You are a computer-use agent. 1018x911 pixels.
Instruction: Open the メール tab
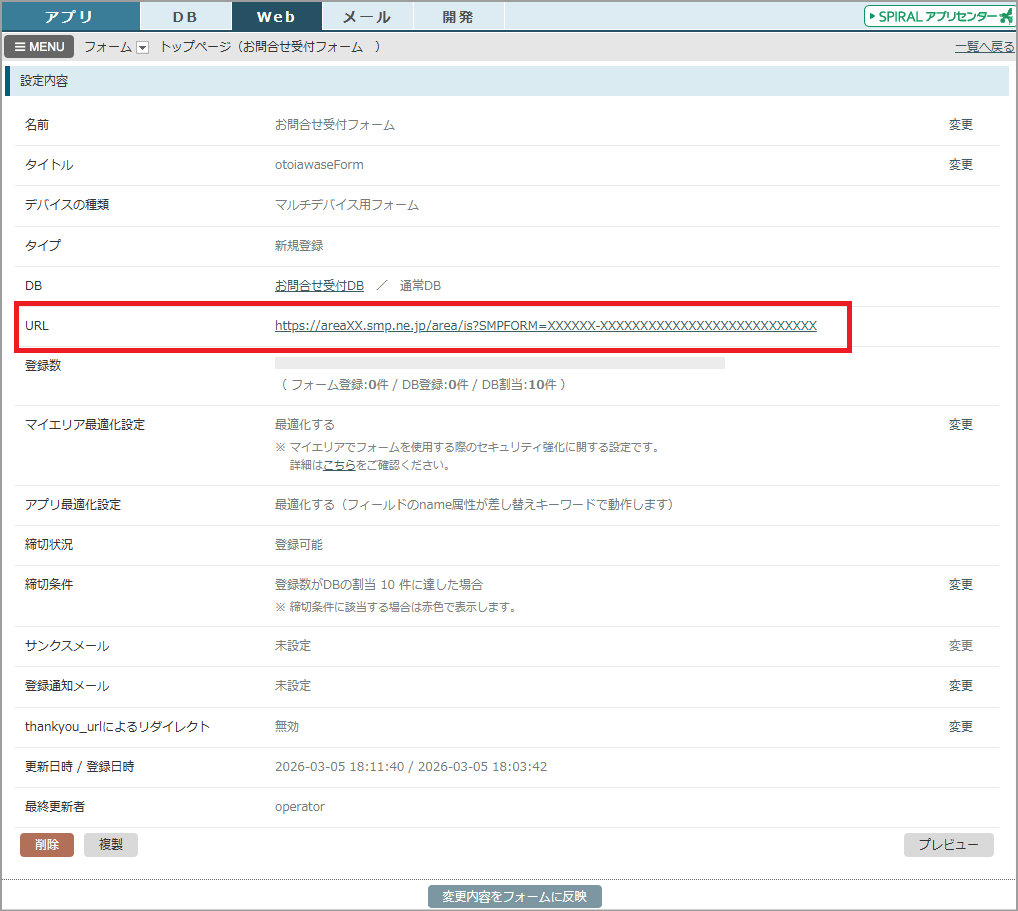click(x=367, y=16)
